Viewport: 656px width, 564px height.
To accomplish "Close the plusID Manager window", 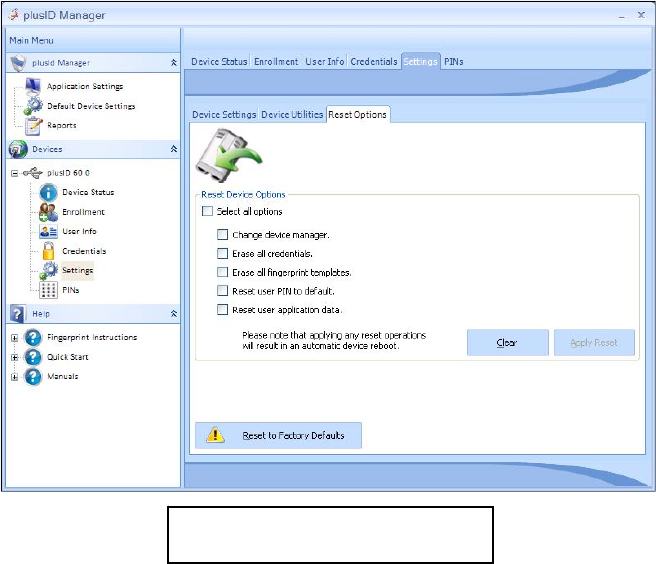I will click(641, 15).
